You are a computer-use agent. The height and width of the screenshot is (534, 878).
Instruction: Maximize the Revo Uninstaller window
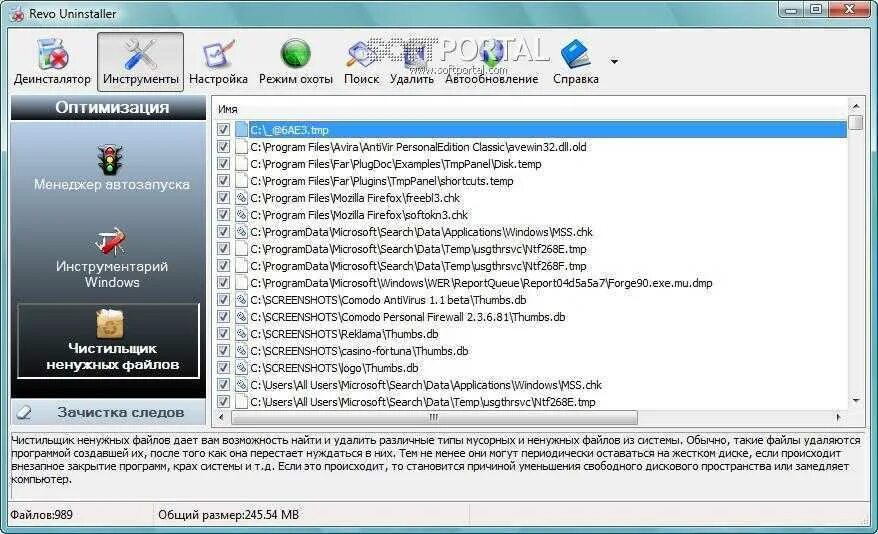click(816, 10)
